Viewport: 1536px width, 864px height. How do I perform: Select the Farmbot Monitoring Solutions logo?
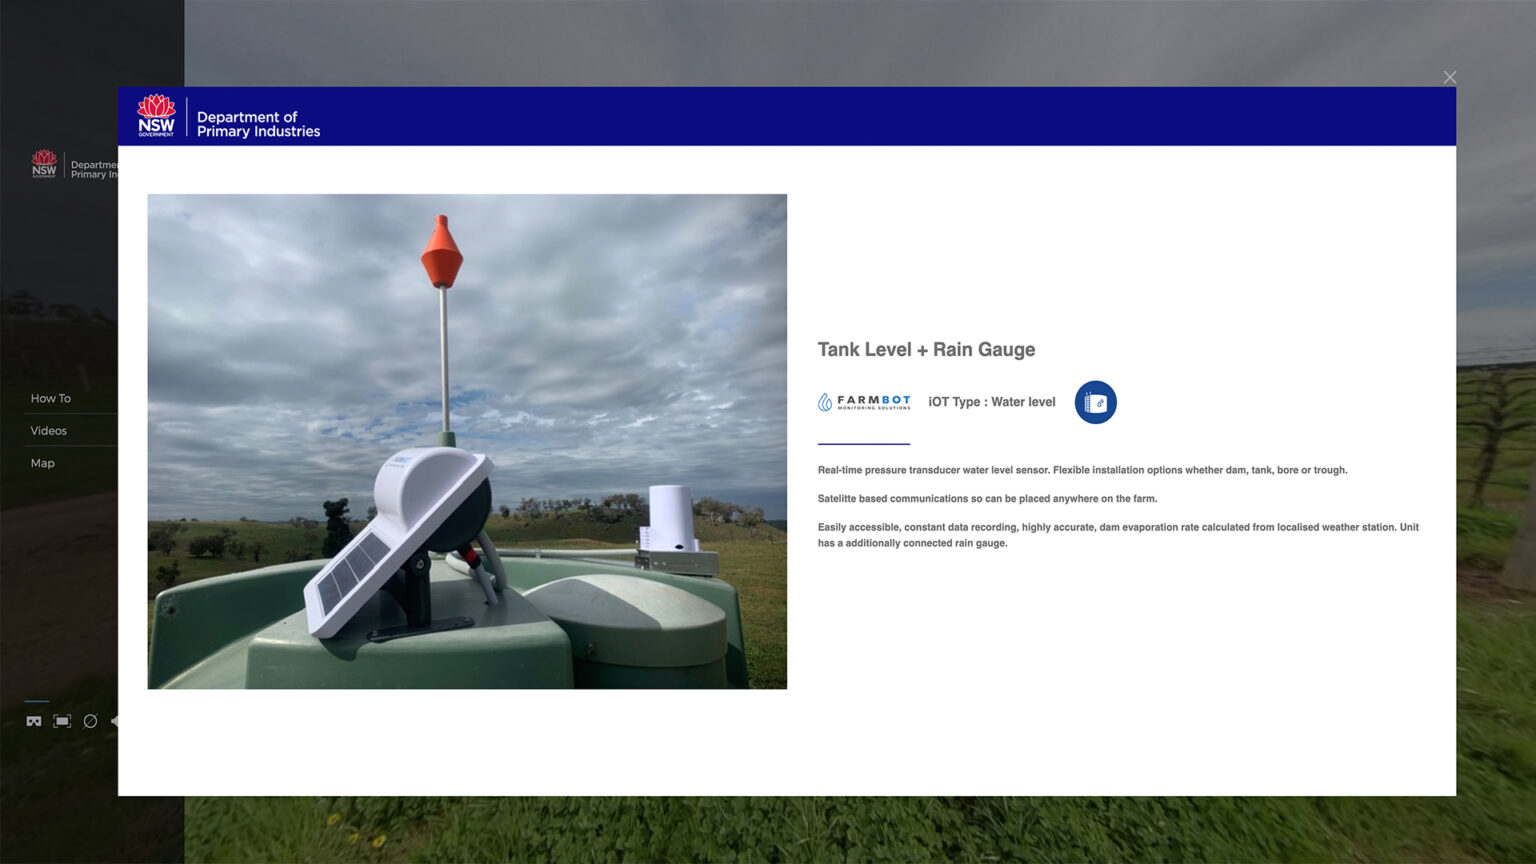(863, 402)
